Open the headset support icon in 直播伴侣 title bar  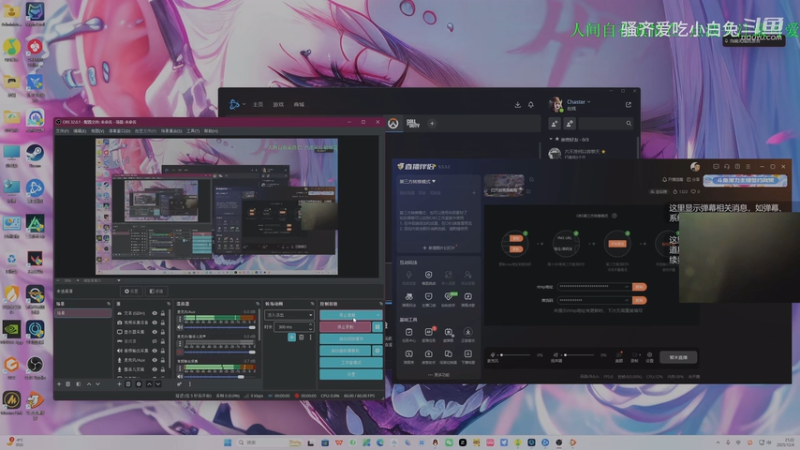pos(727,166)
